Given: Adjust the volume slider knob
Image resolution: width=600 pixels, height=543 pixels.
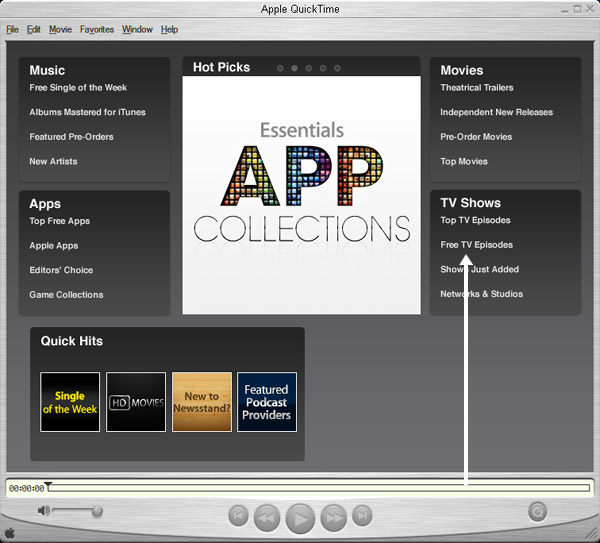Looking at the screenshot, I should (98, 510).
